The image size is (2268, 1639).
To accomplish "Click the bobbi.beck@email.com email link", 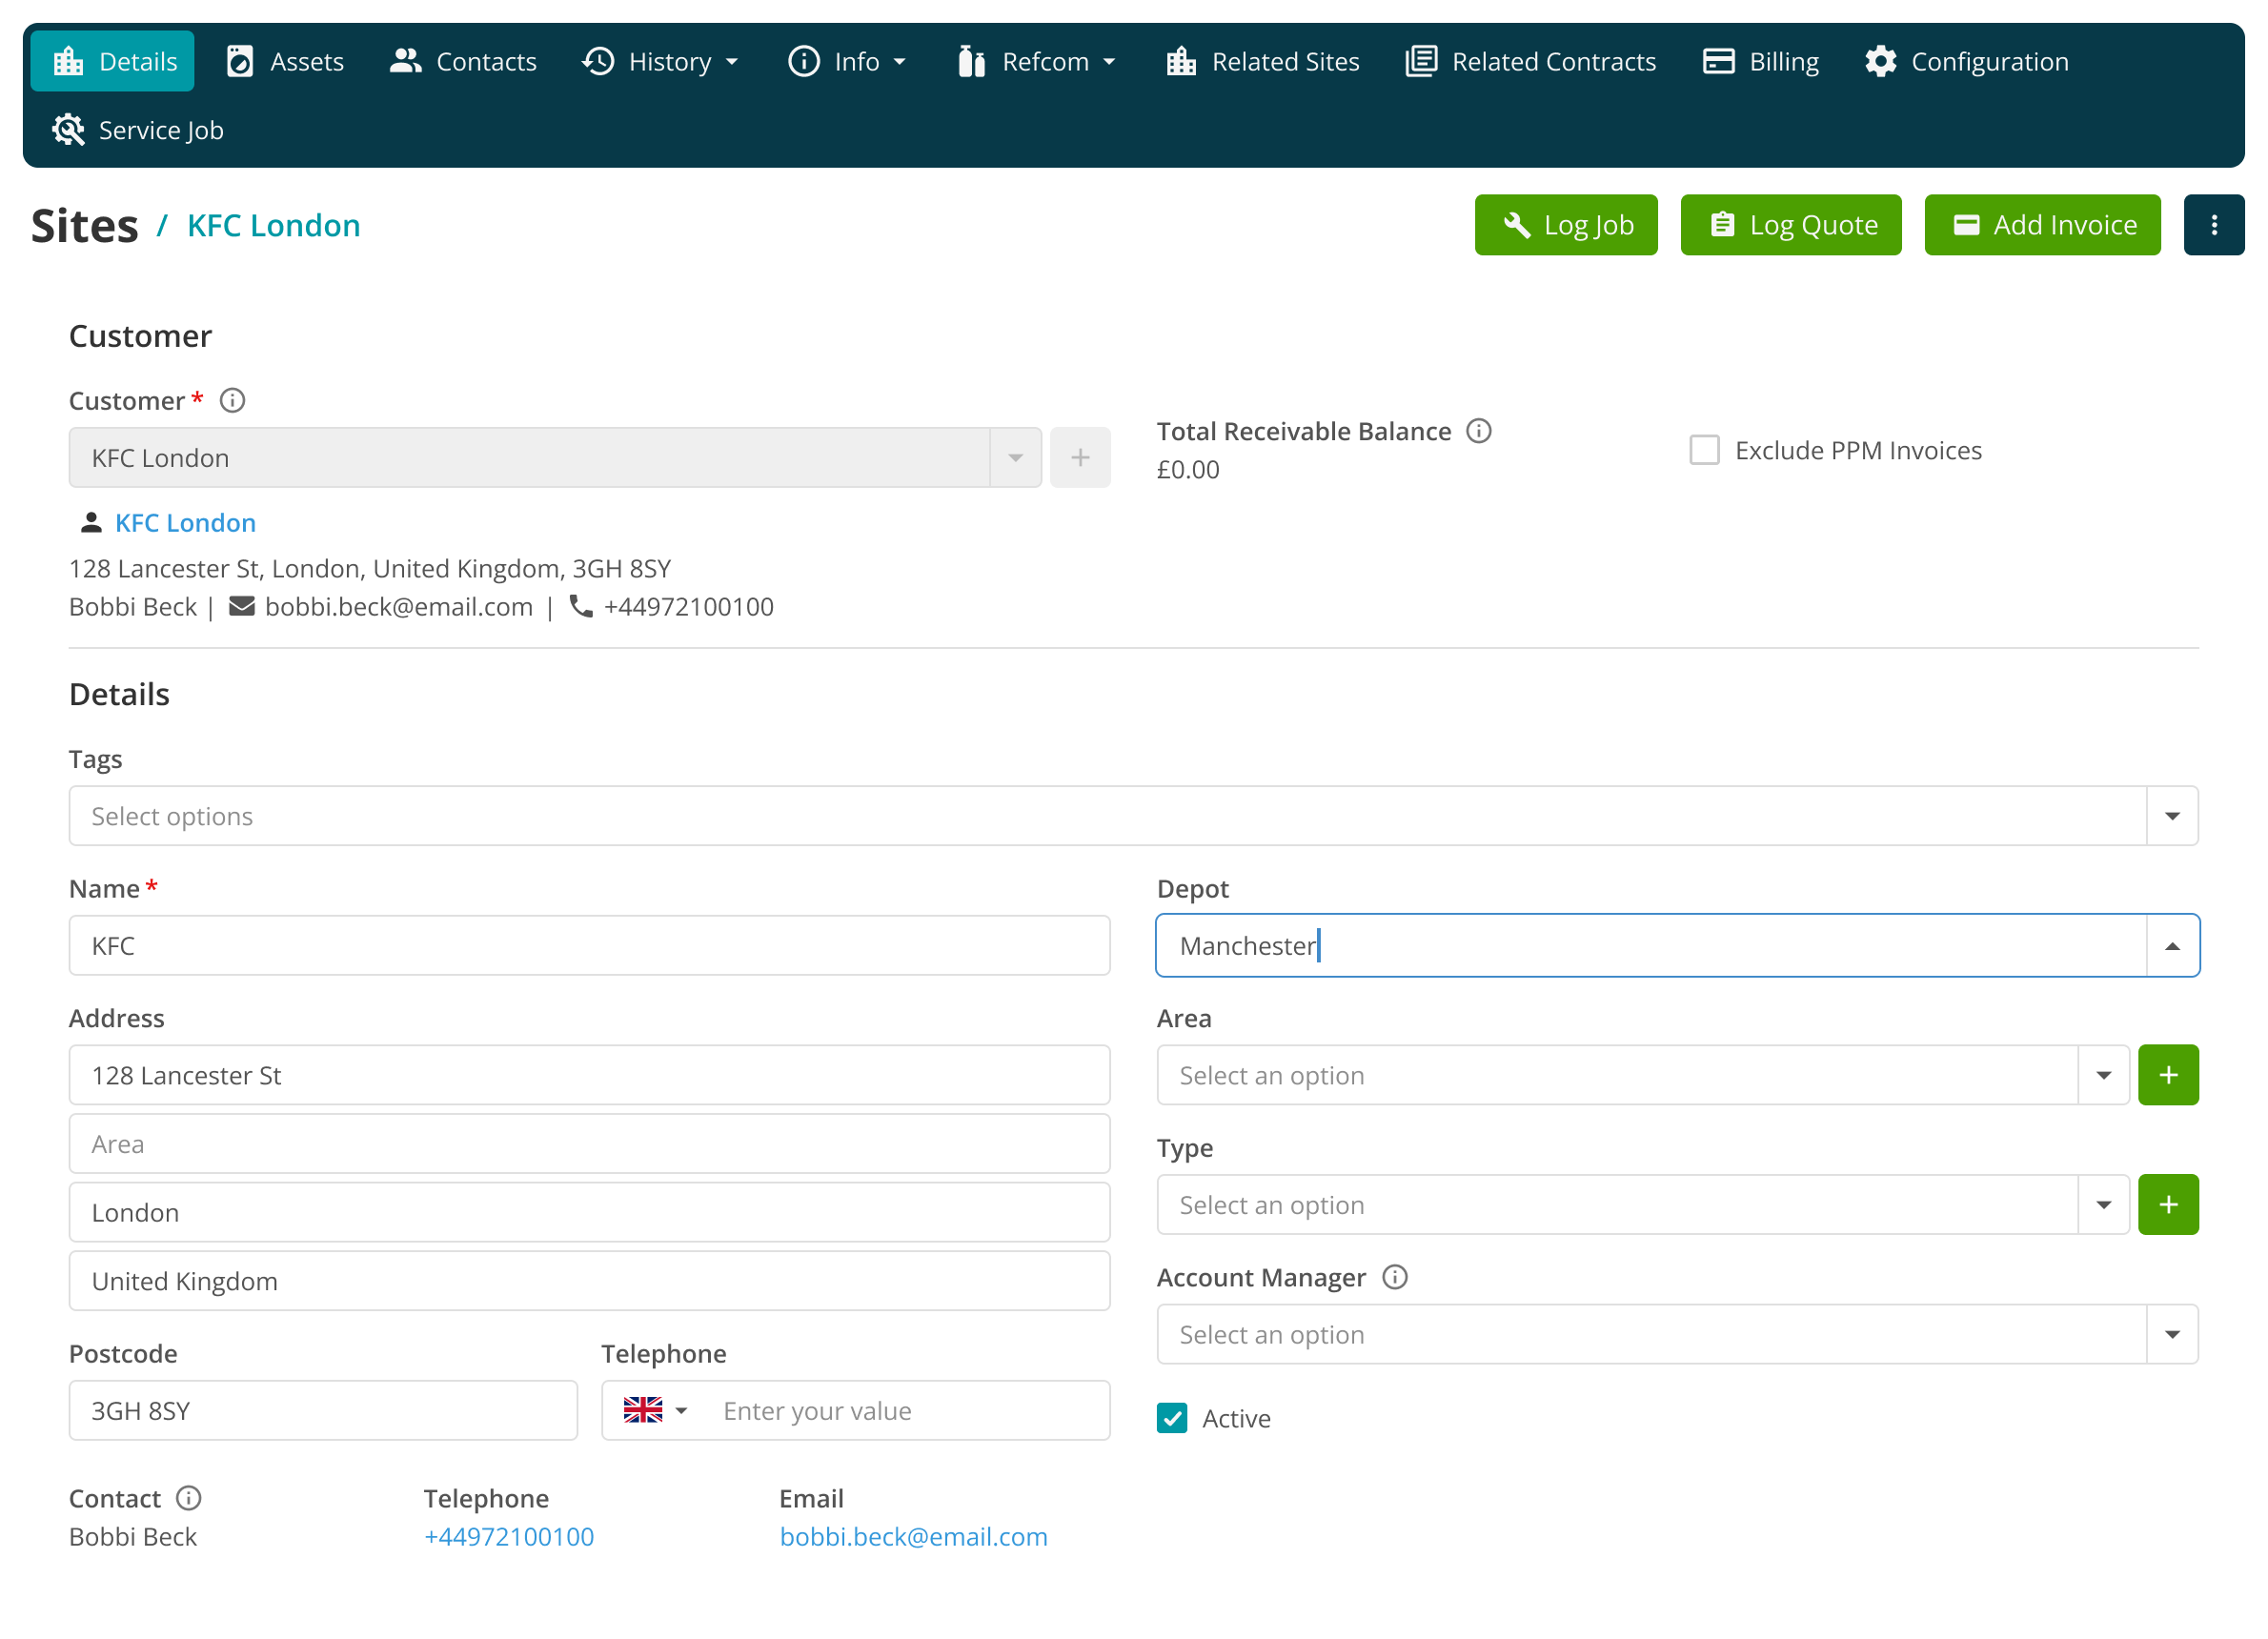I will [x=913, y=1537].
